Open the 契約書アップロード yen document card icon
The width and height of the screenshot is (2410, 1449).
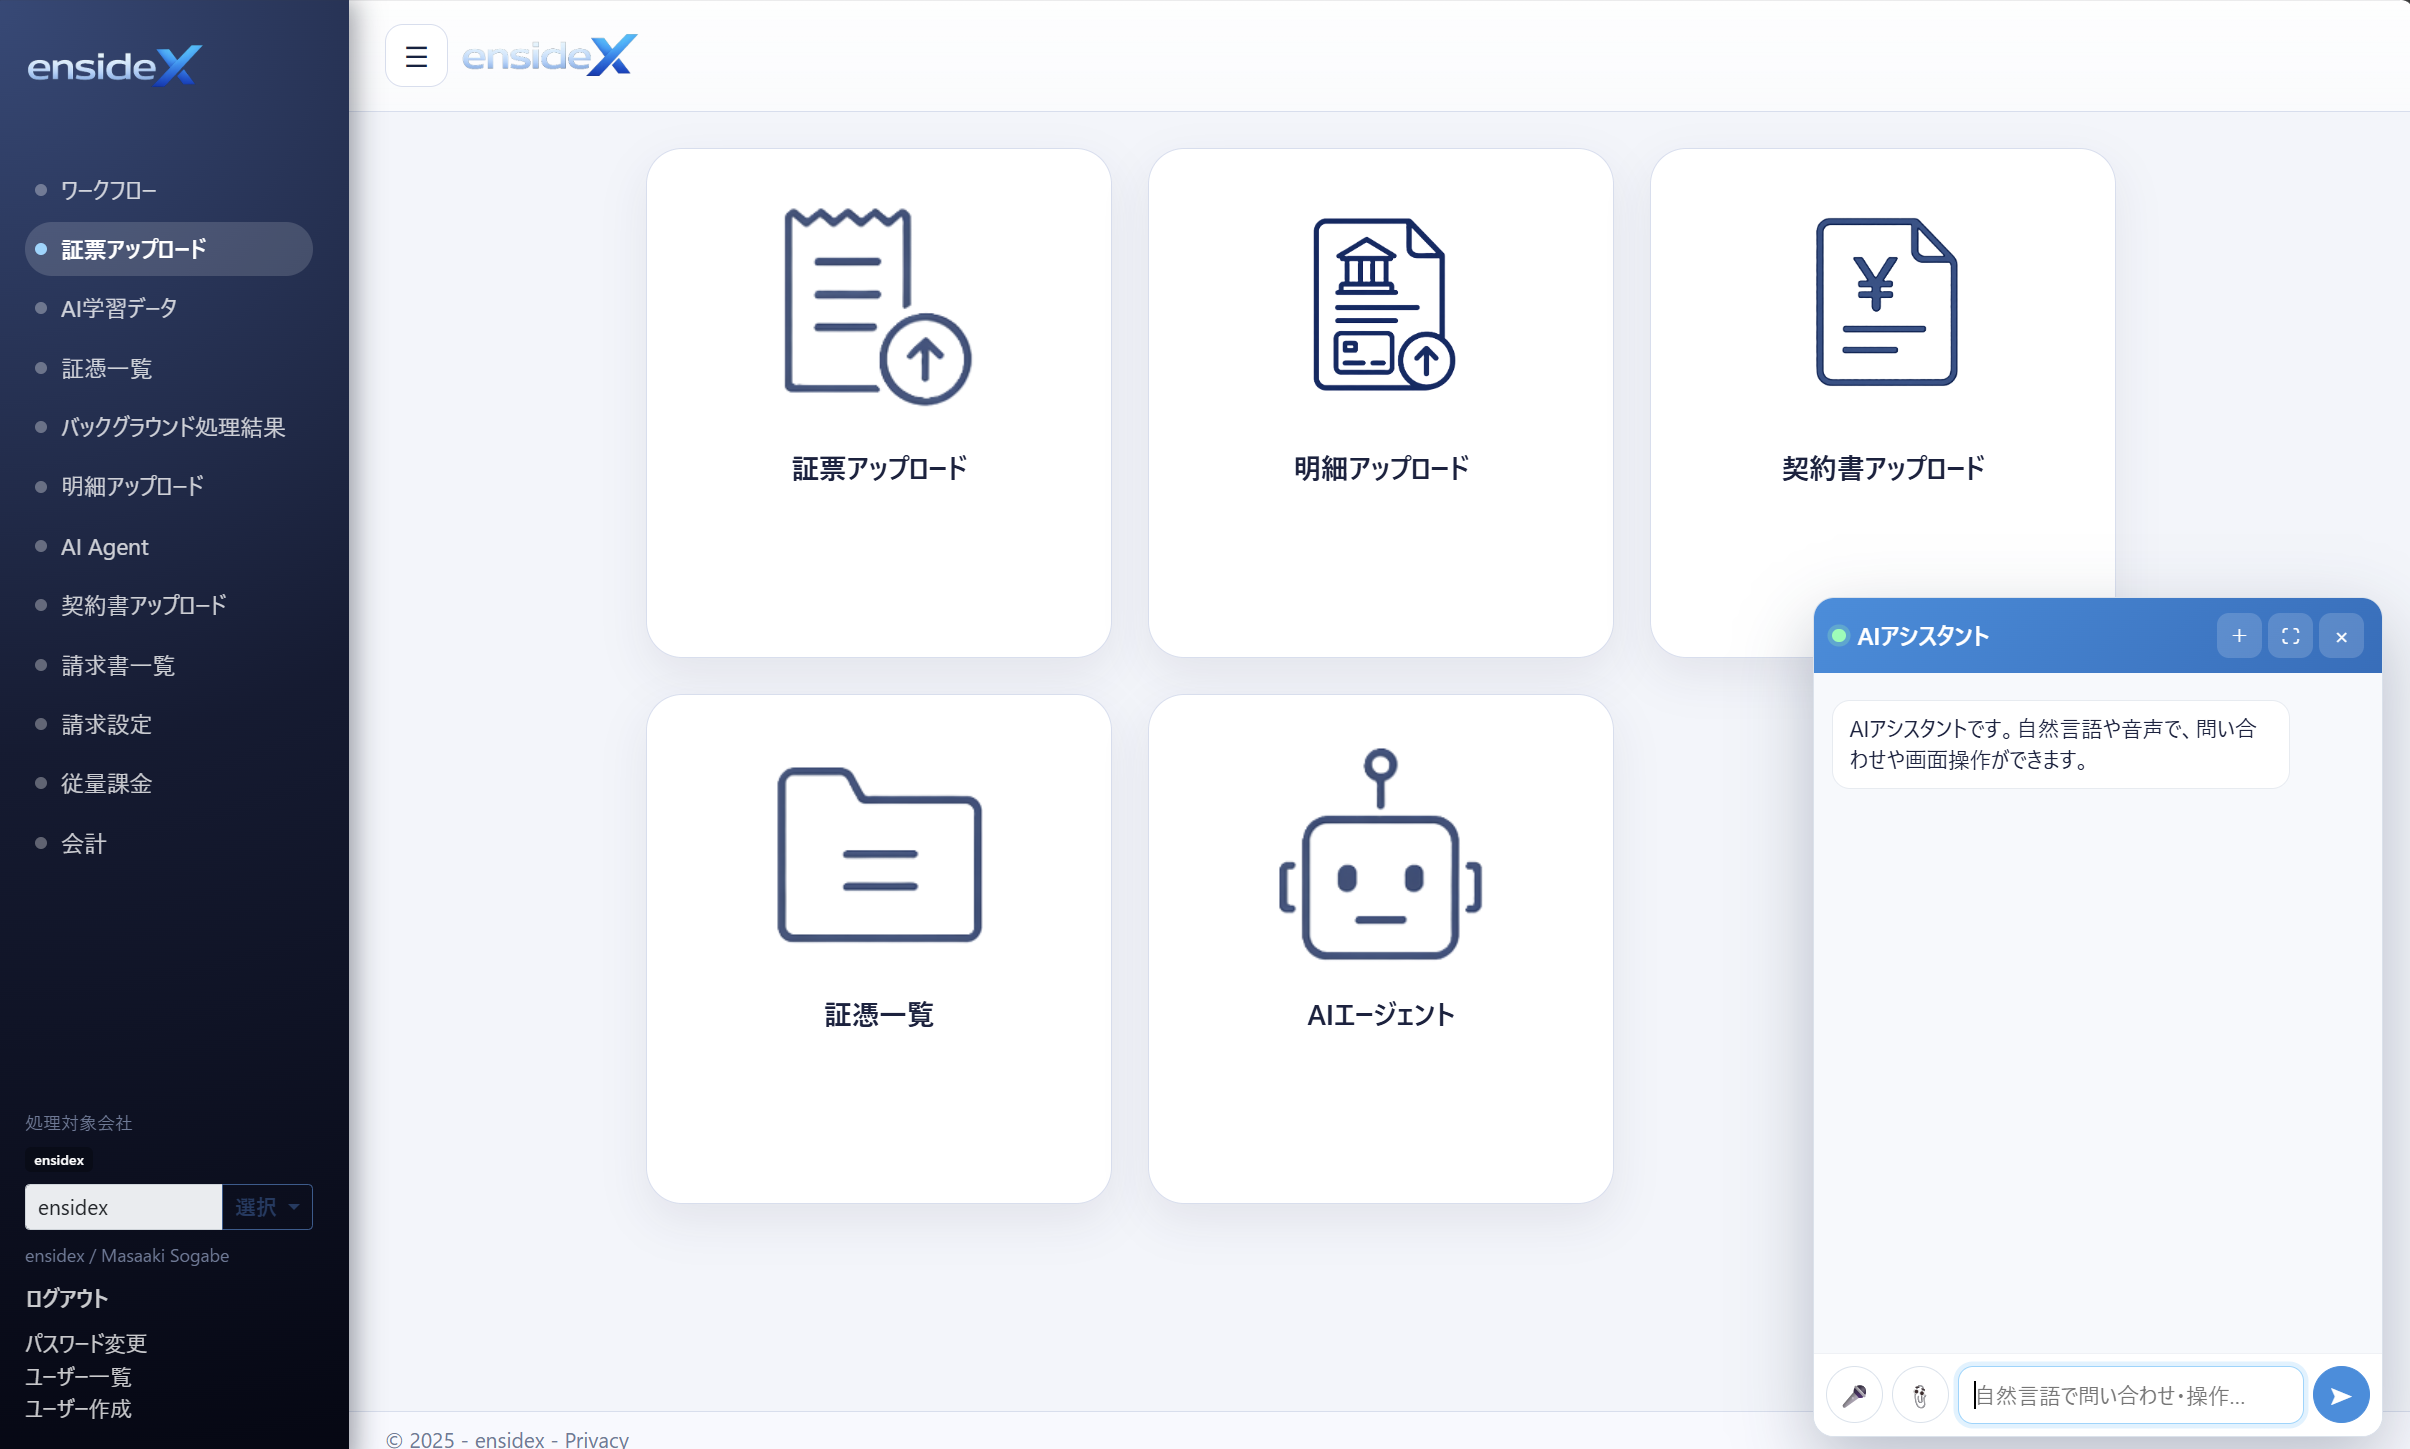pyautogui.click(x=1886, y=302)
